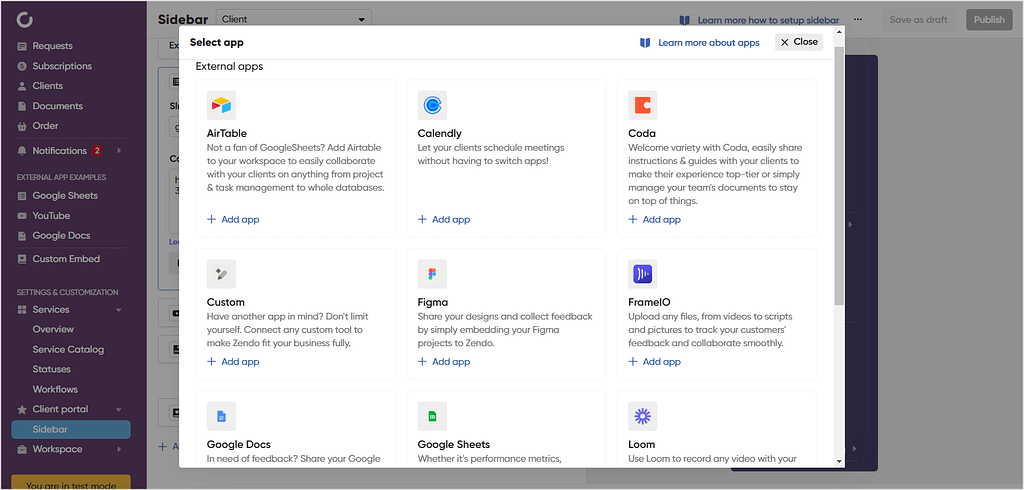Add the Figma app
1024x490 pixels.
(x=444, y=362)
